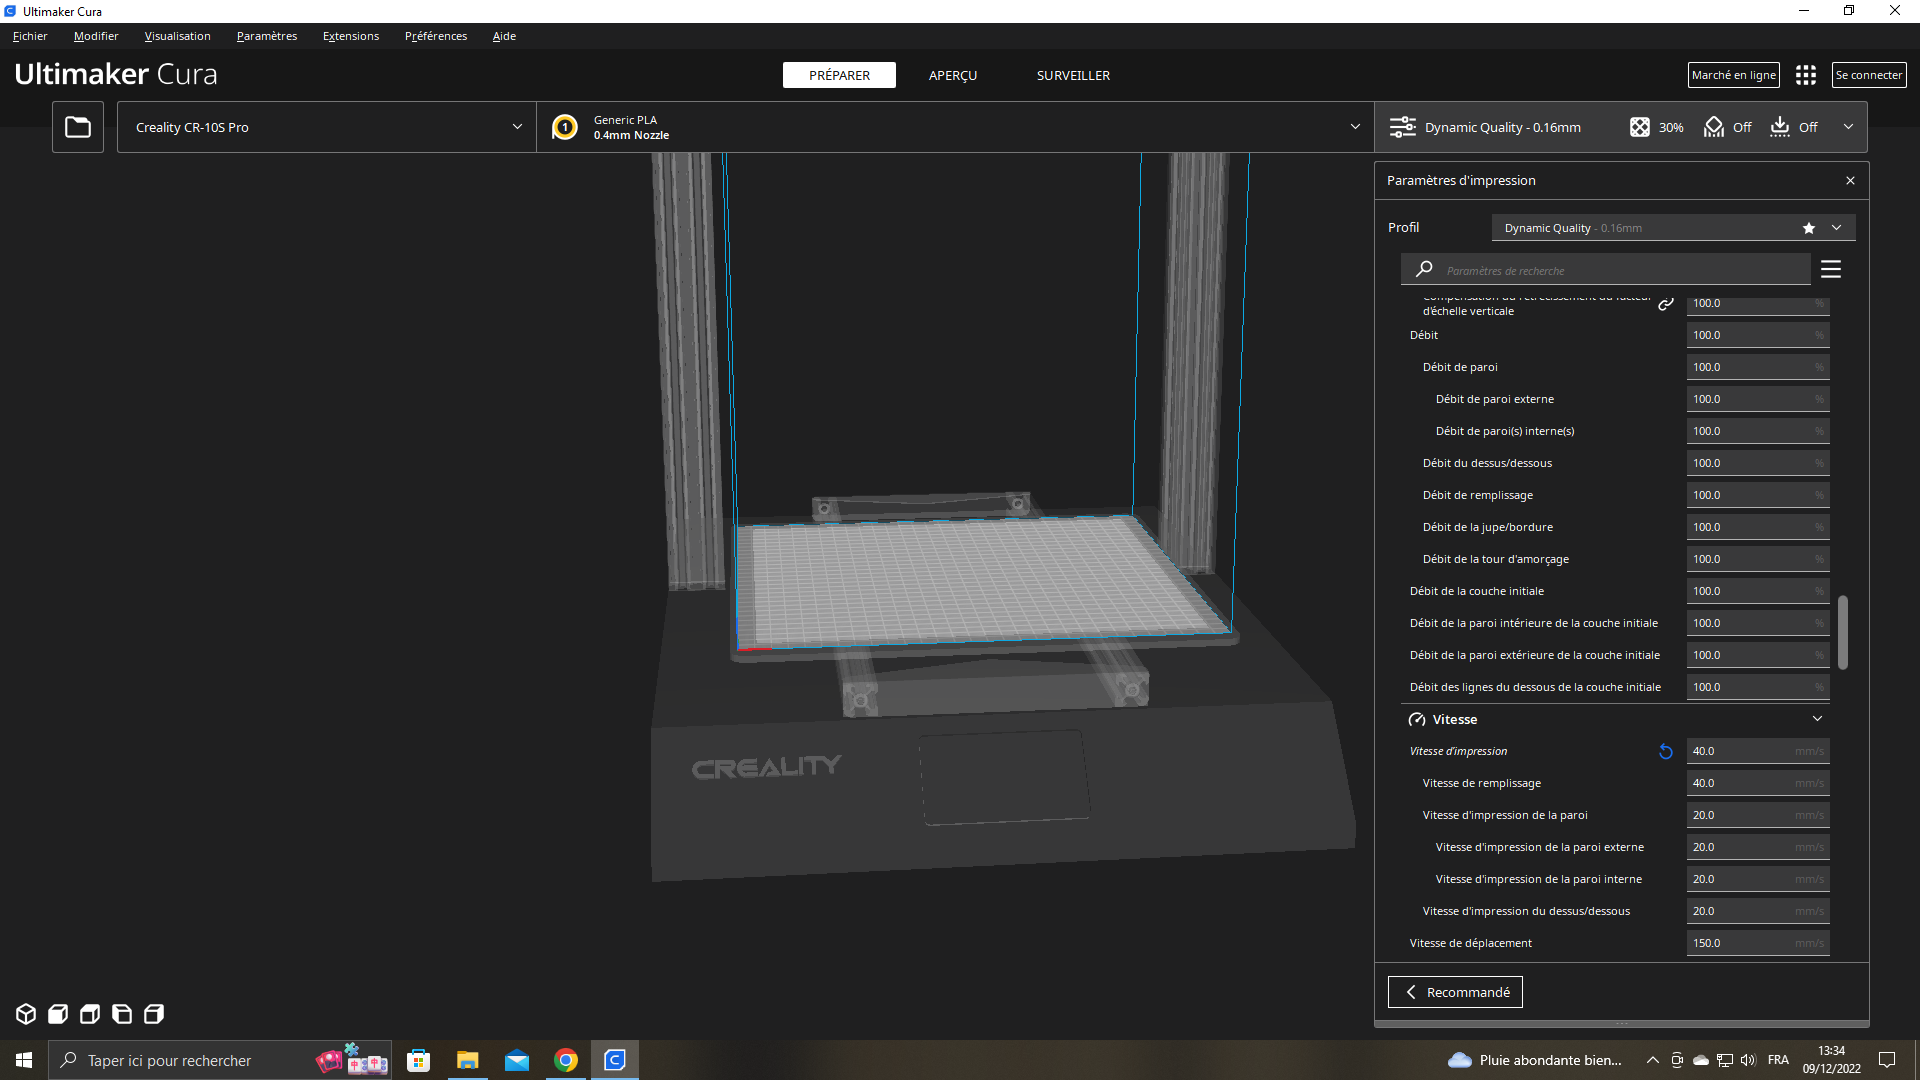This screenshot has width=1920, height=1080.
Task: Collapse the Vitesse section
Action: pos(1817,719)
